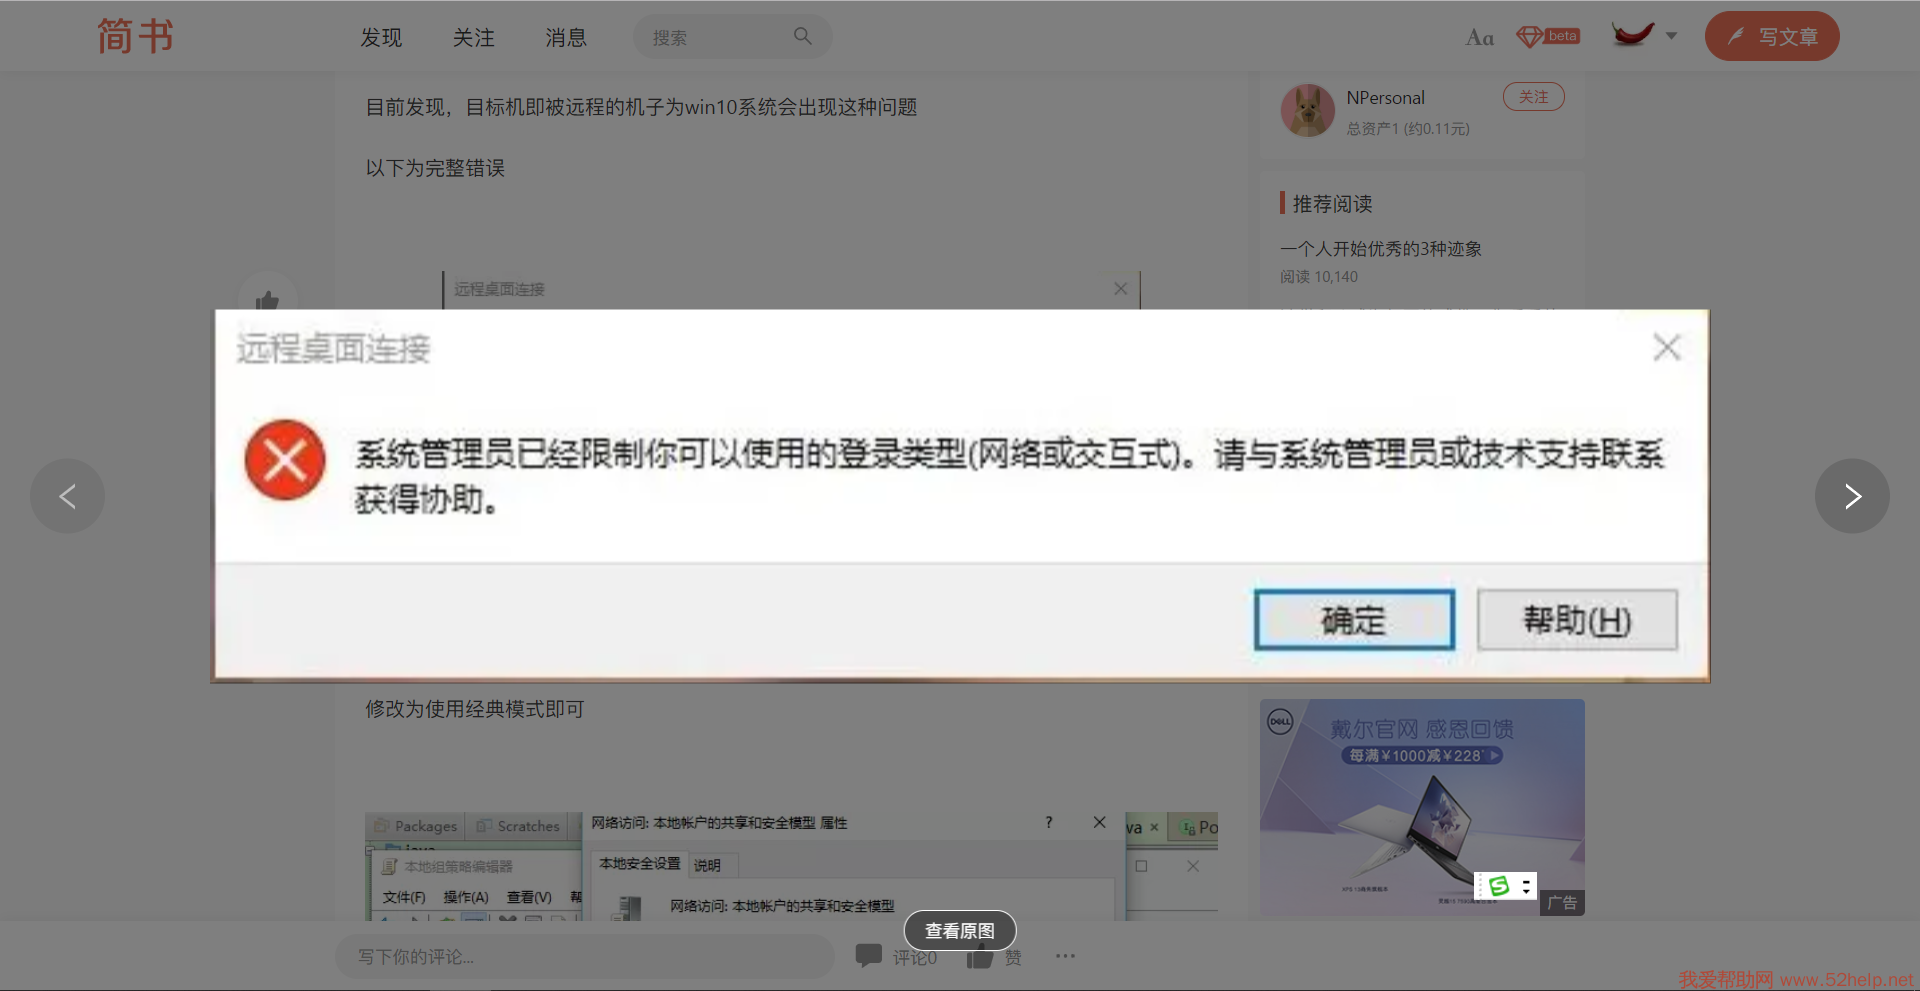Viewport: 1920px width, 991px height.
Task: Click the 写文章 button
Action: point(1771,37)
